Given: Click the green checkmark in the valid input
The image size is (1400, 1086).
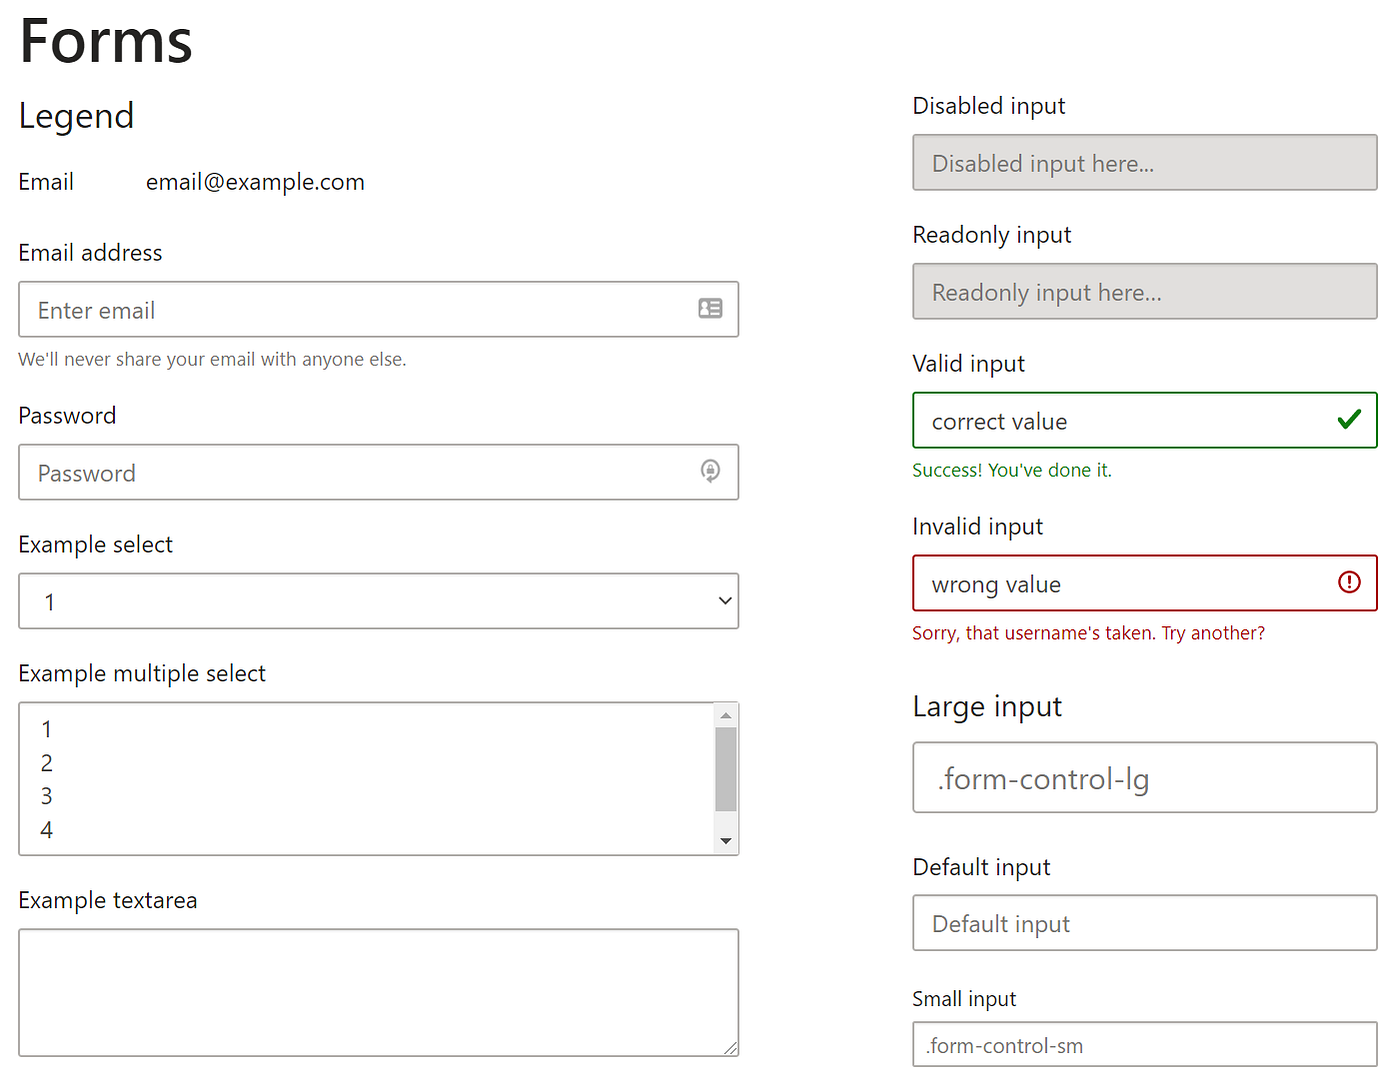Looking at the screenshot, I should coord(1350,420).
